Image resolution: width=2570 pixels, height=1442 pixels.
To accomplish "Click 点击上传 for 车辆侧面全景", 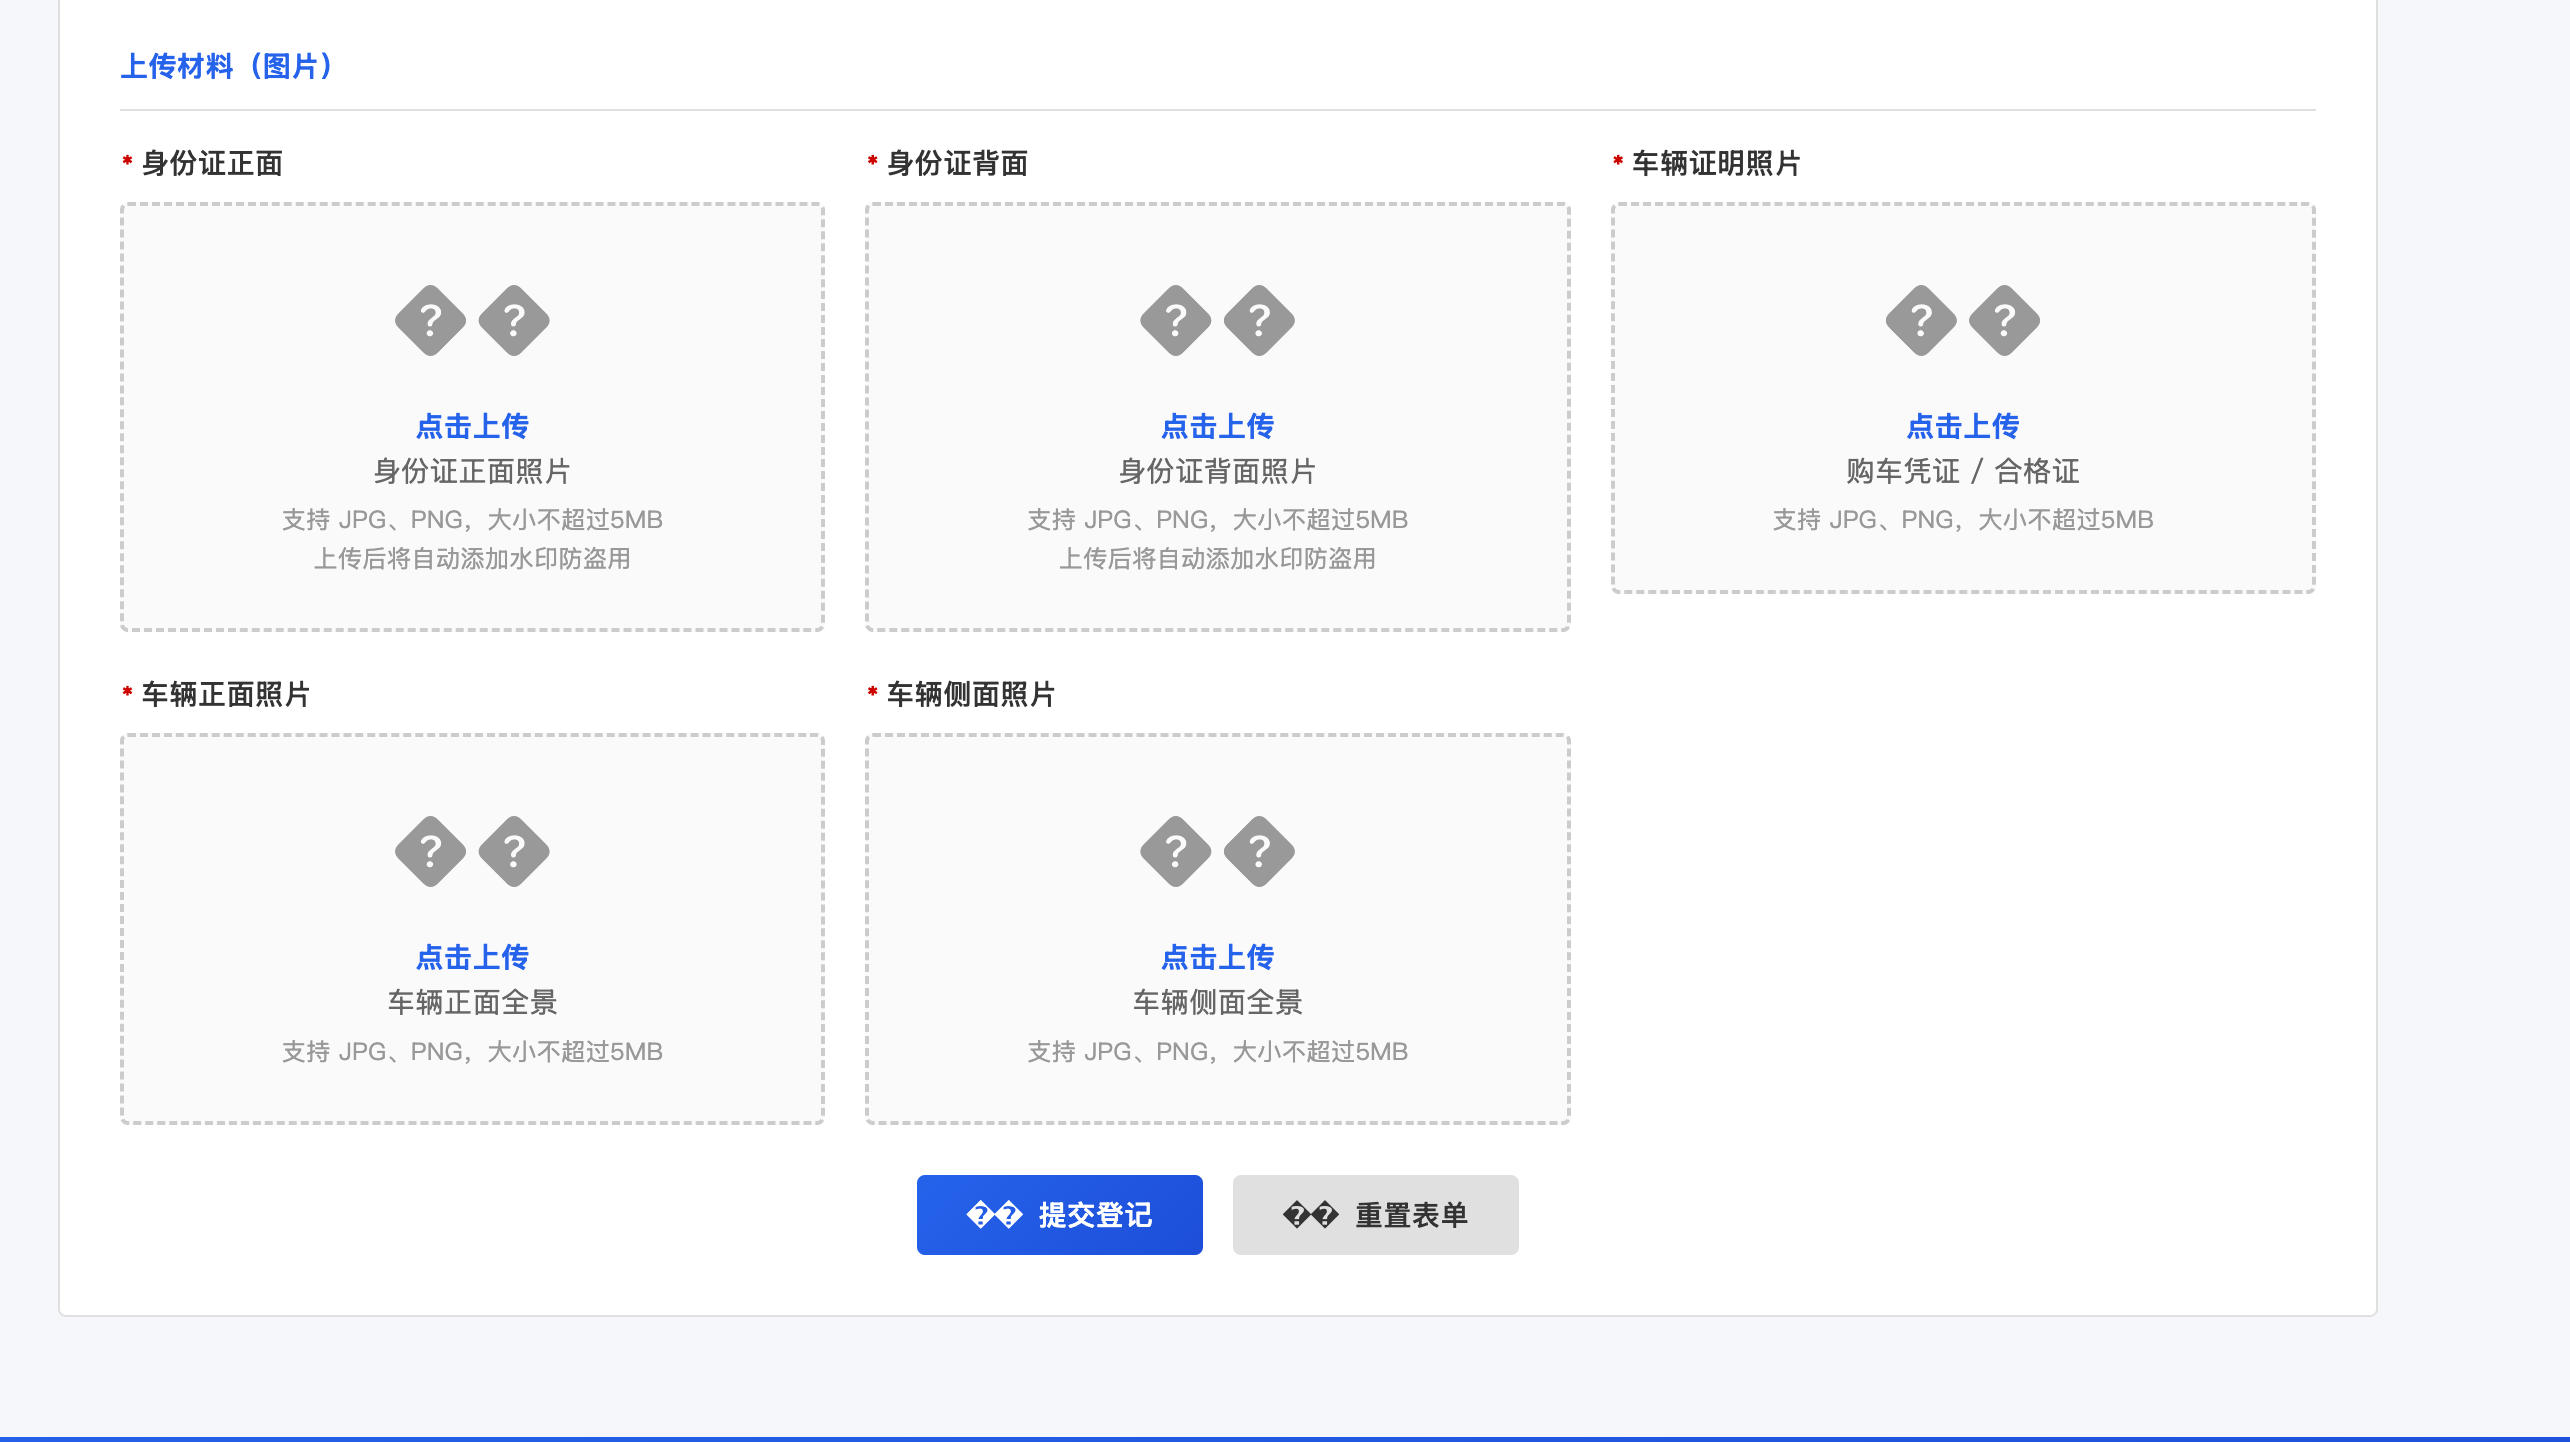I will (x=1217, y=957).
